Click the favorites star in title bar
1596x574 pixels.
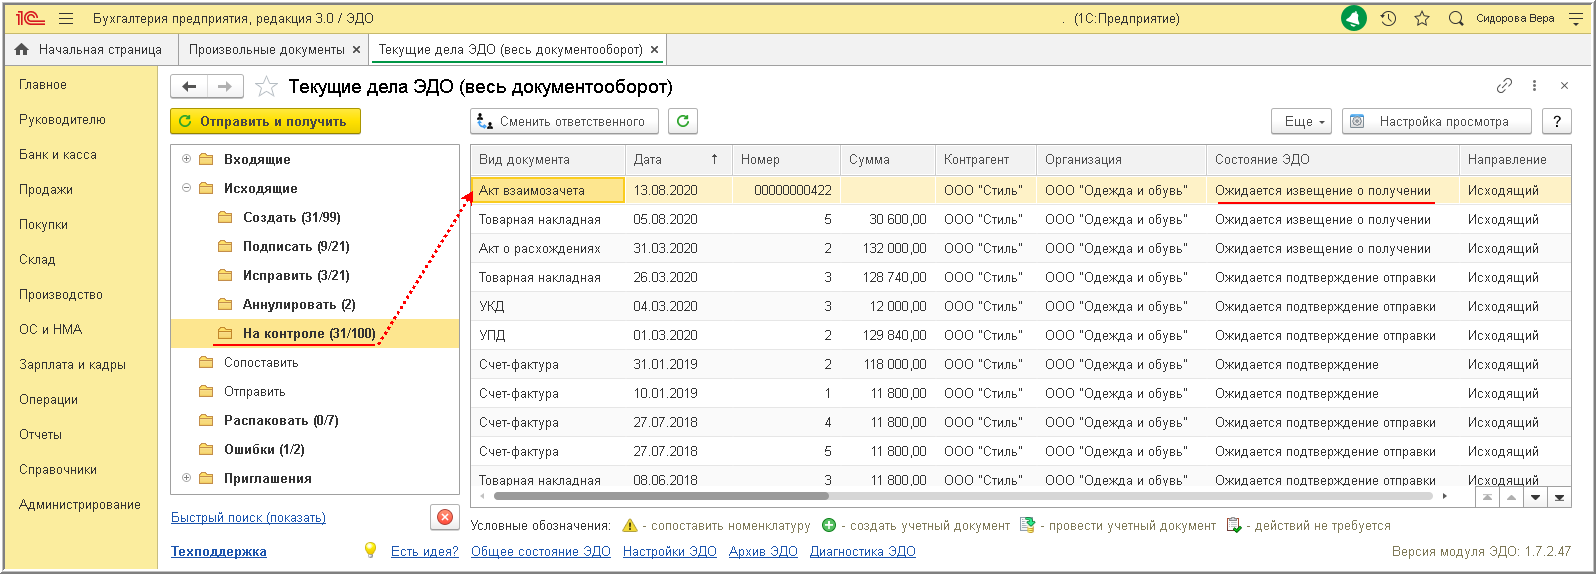(x=1421, y=19)
